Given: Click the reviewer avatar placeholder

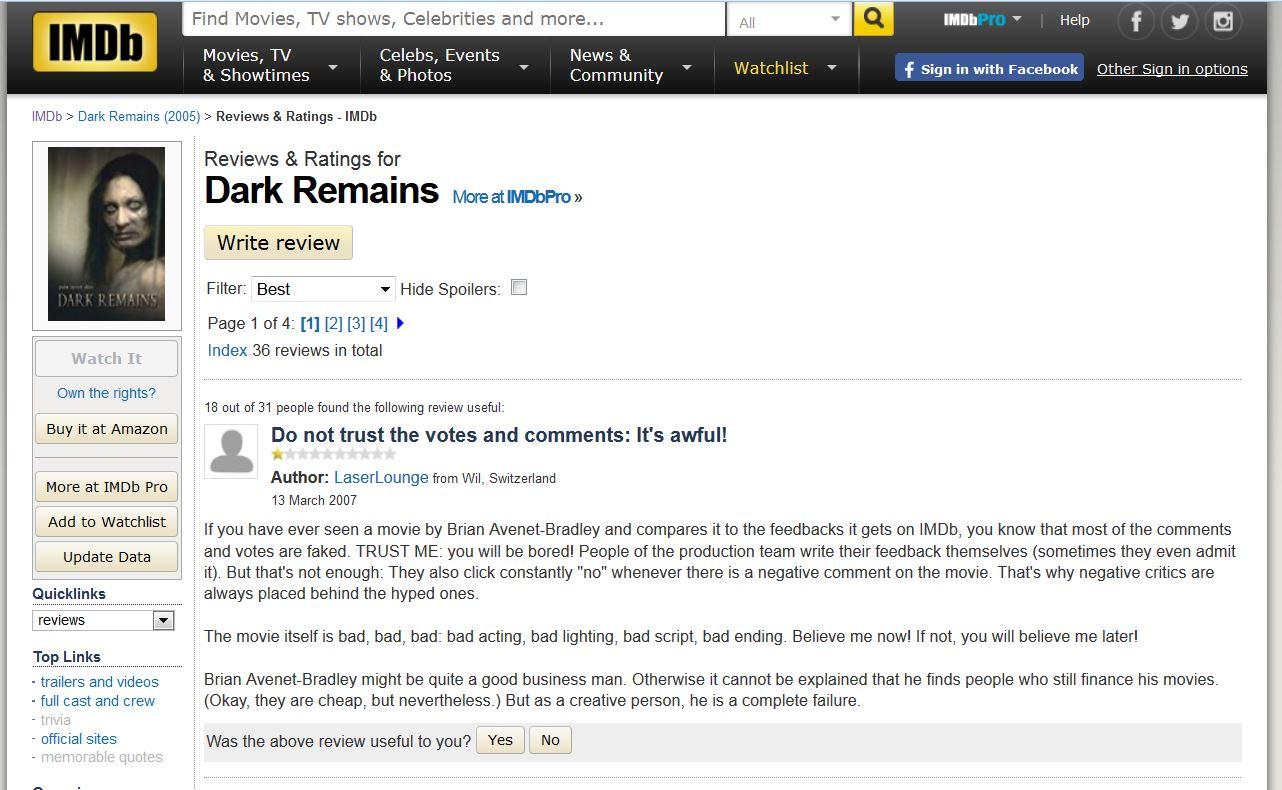Looking at the screenshot, I should tap(231, 451).
